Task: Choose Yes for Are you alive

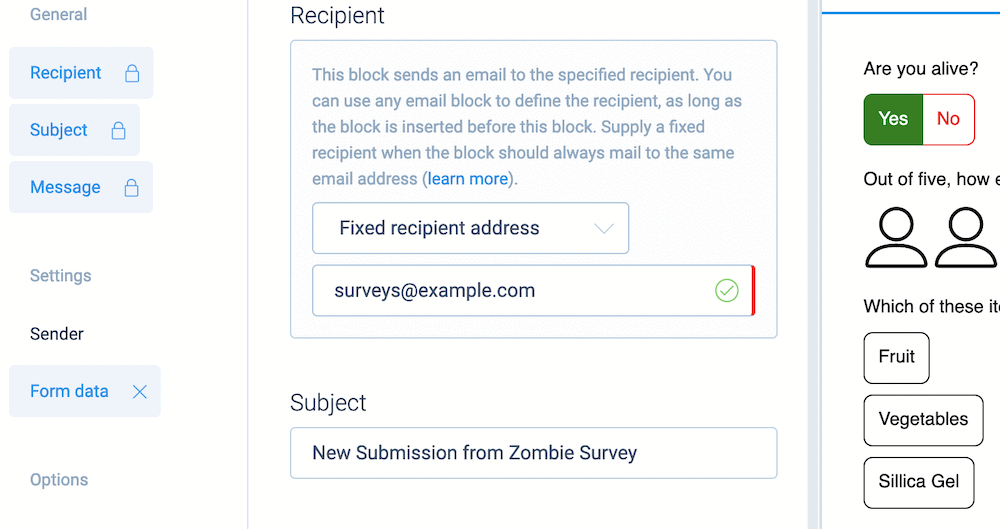Action: [893, 119]
